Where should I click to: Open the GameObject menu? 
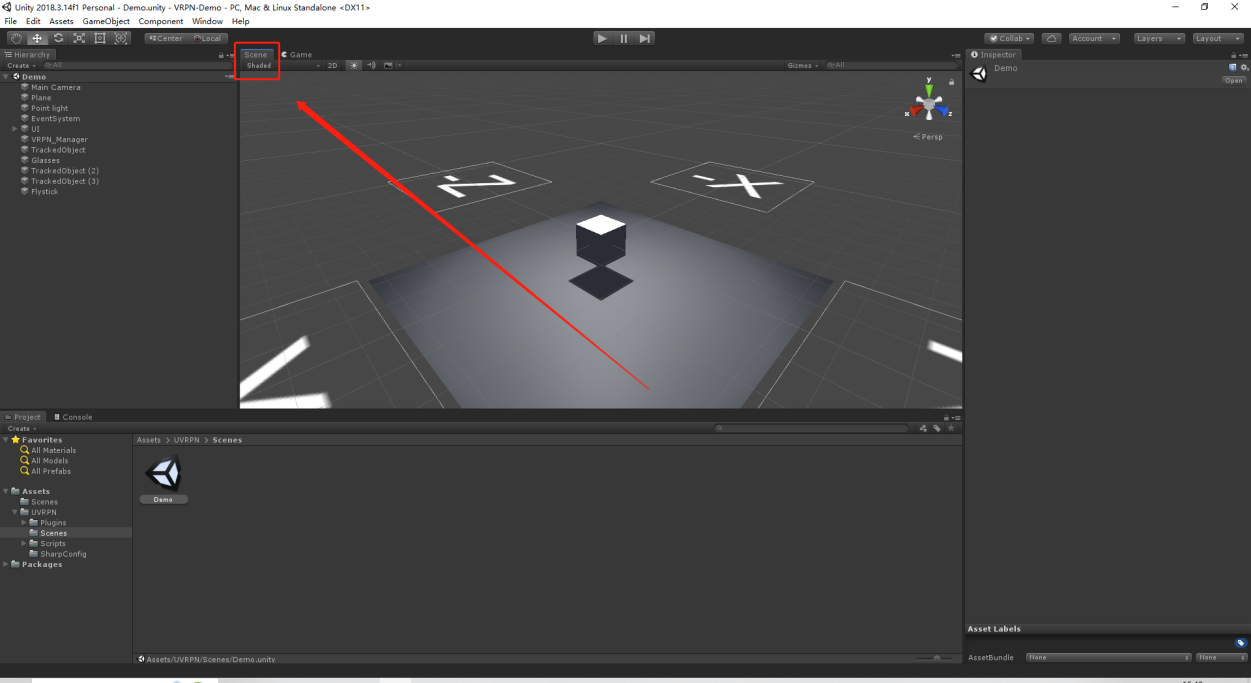tap(106, 21)
